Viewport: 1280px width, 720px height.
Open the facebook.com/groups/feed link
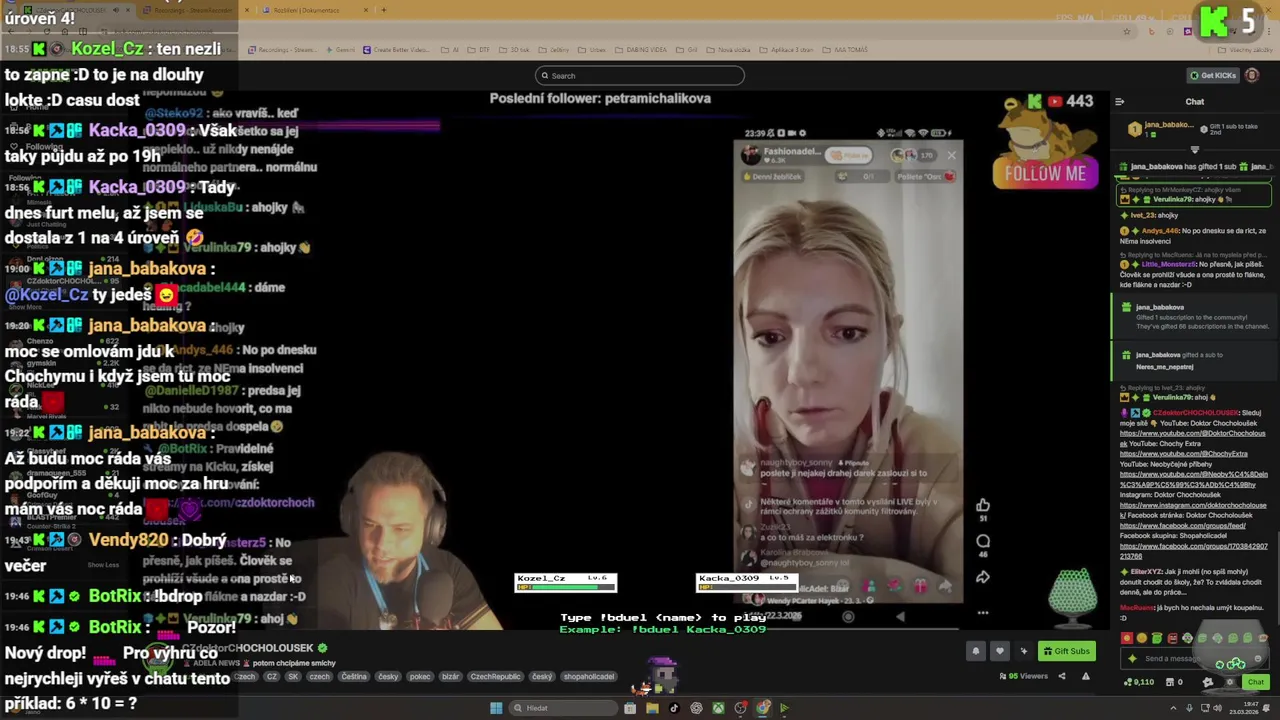click(x=1182, y=526)
